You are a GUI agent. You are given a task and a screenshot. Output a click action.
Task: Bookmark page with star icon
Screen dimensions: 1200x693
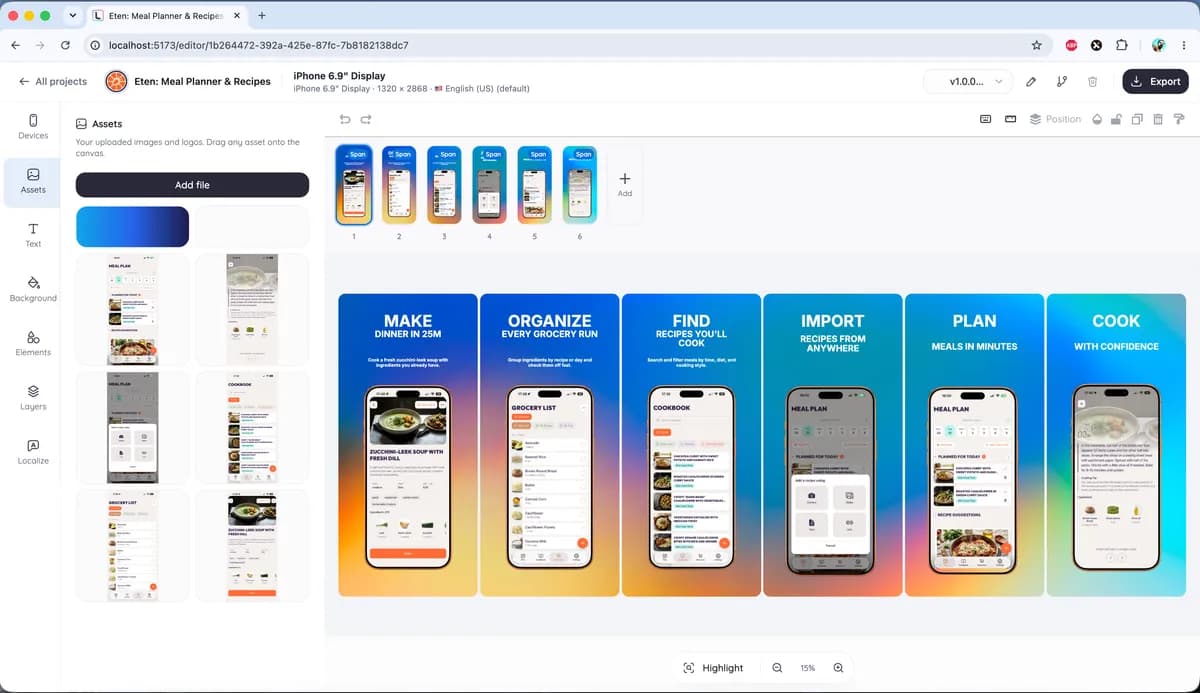pos(1036,45)
